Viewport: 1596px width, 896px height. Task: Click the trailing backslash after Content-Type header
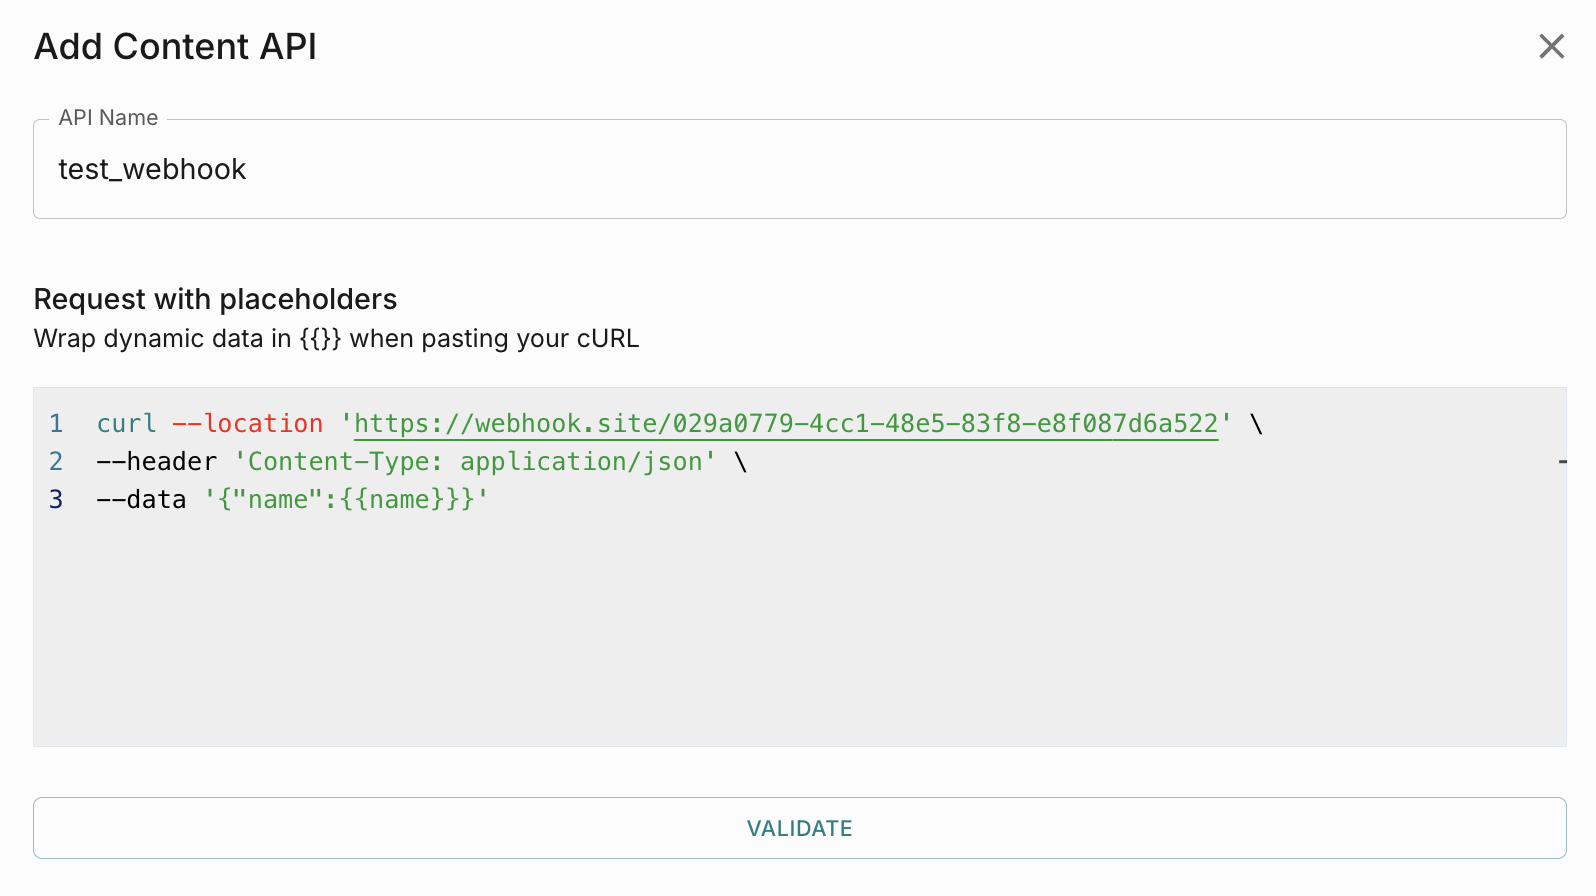(x=741, y=462)
